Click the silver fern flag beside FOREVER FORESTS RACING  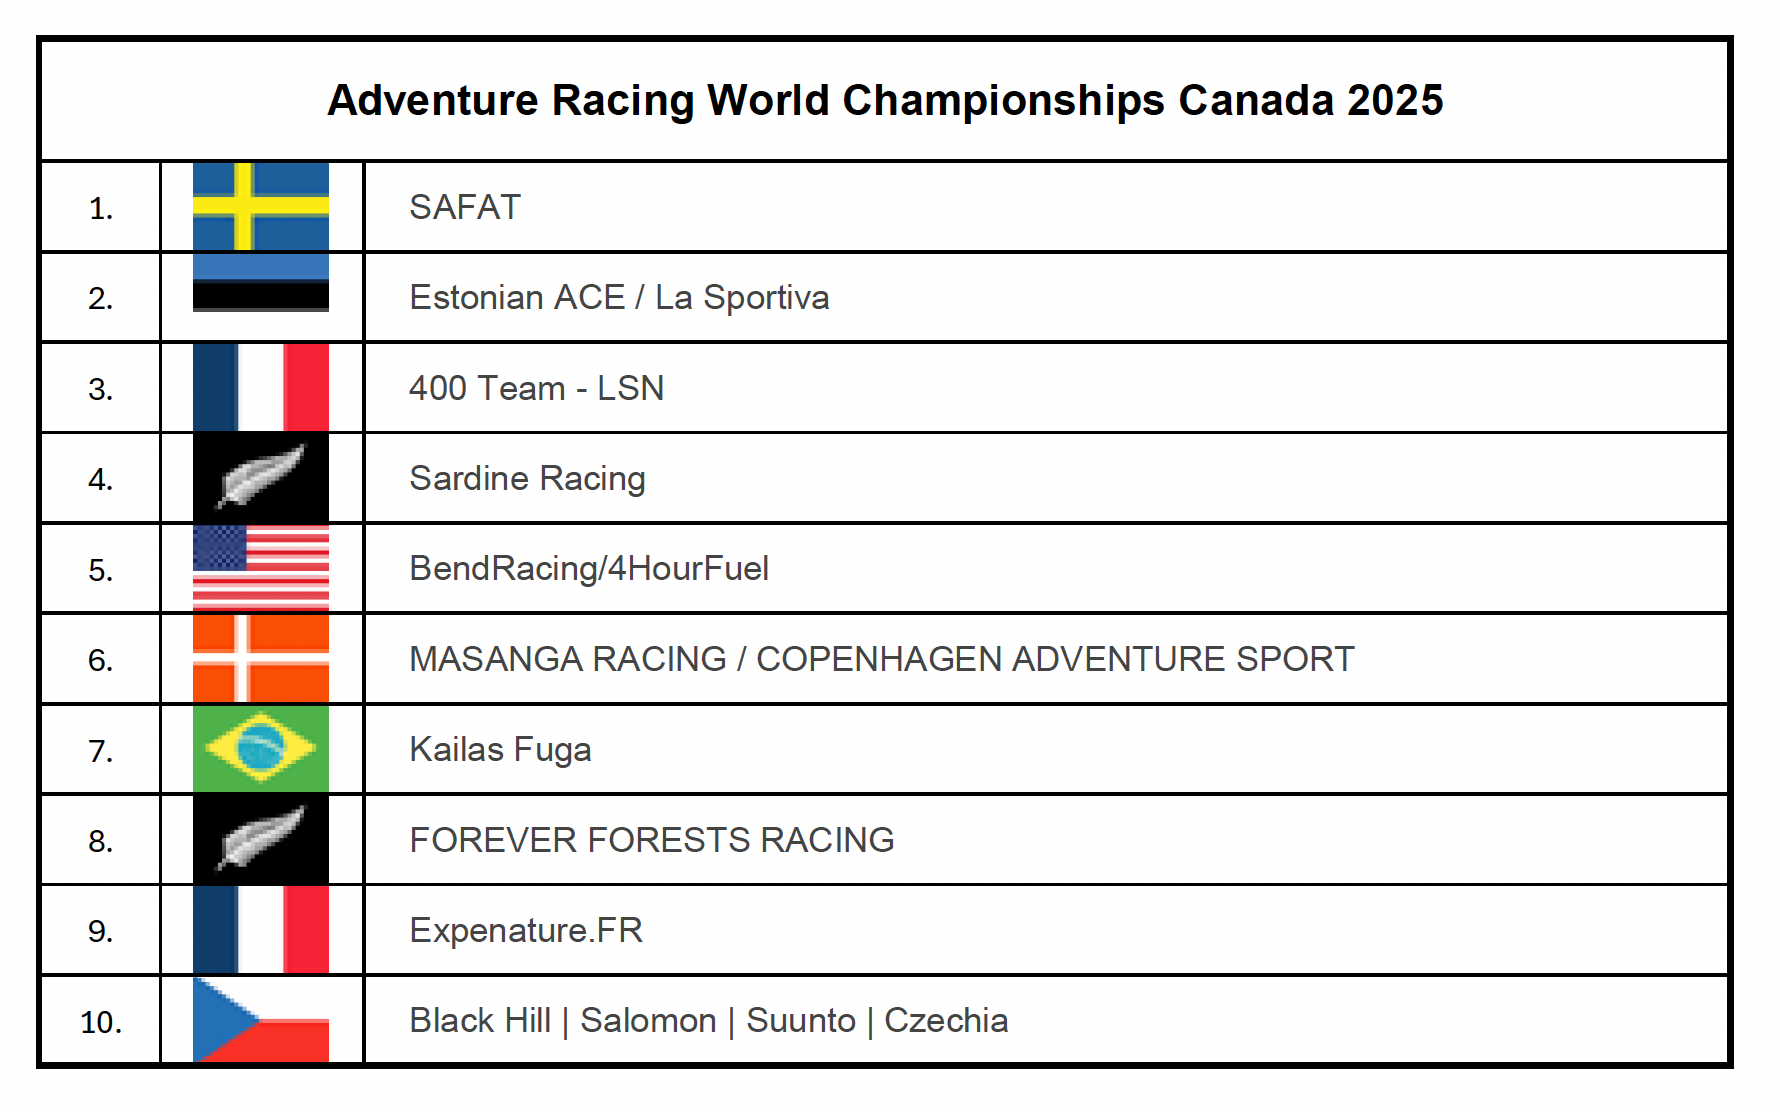coord(260,839)
